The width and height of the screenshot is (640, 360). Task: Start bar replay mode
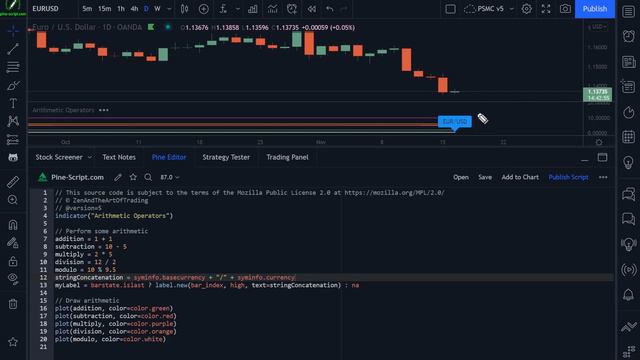click(311, 9)
